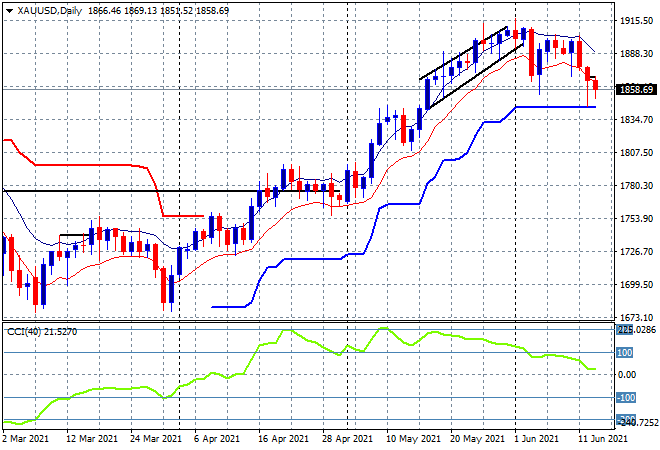This screenshot has height=450, width=660.
Task: Click the 6 Apr 2021 date label
Action: [217, 439]
